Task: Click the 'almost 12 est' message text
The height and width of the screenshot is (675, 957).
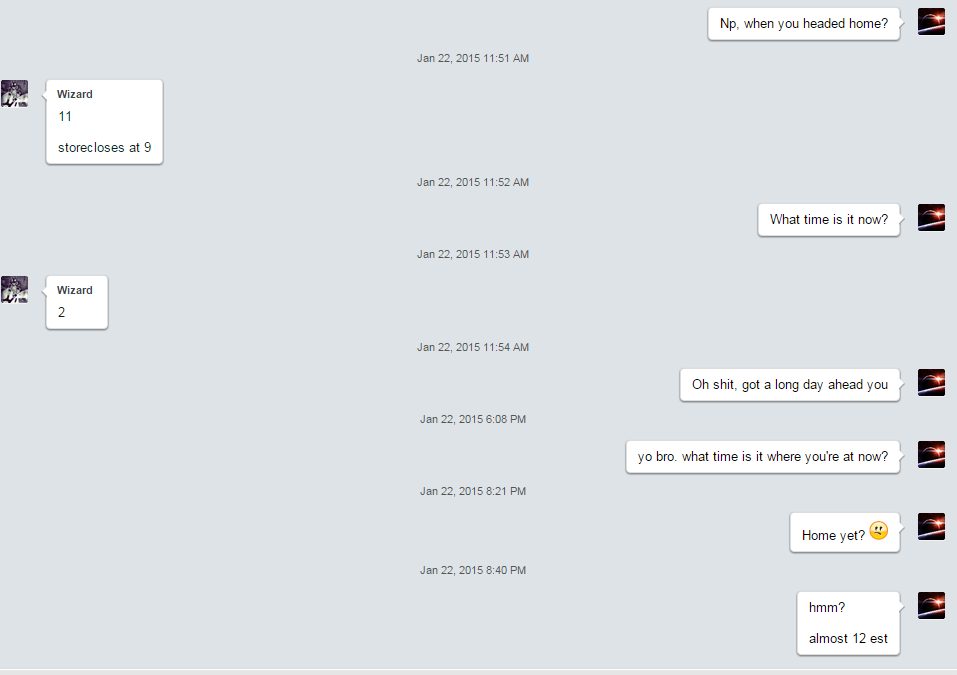Action: click(x=848, y=638)
